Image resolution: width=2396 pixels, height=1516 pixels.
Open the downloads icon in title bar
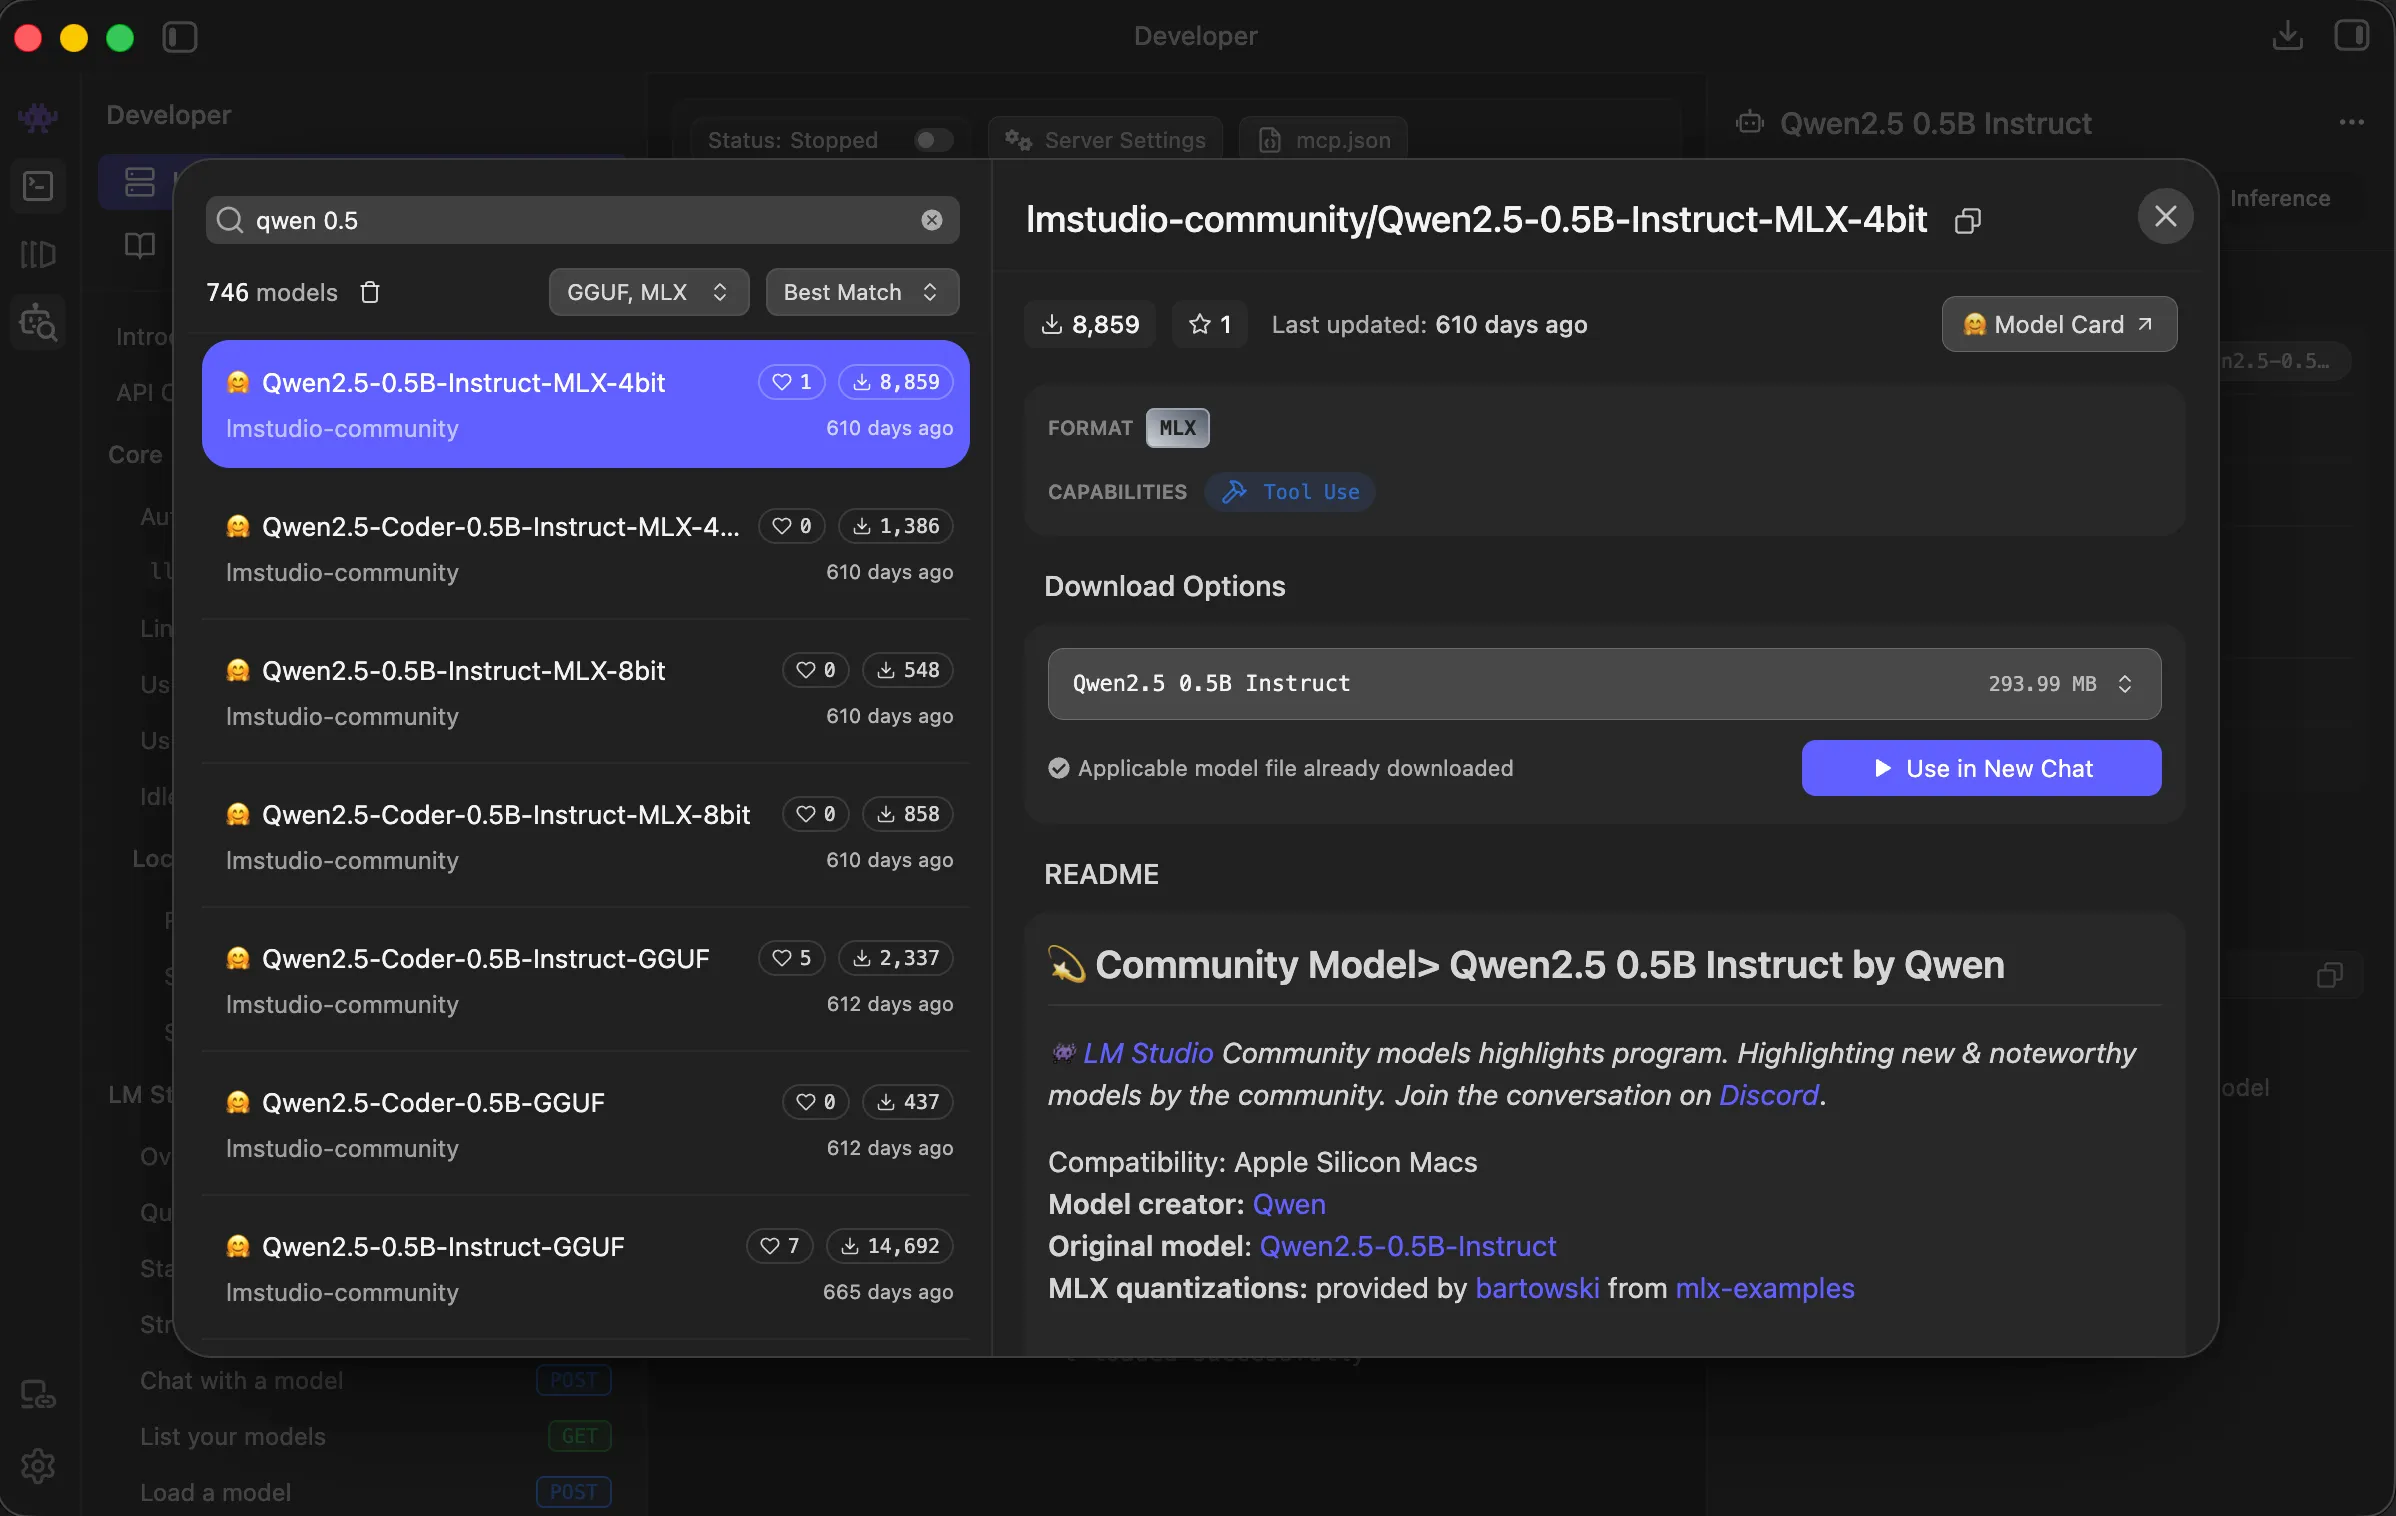pos(2287,36)
